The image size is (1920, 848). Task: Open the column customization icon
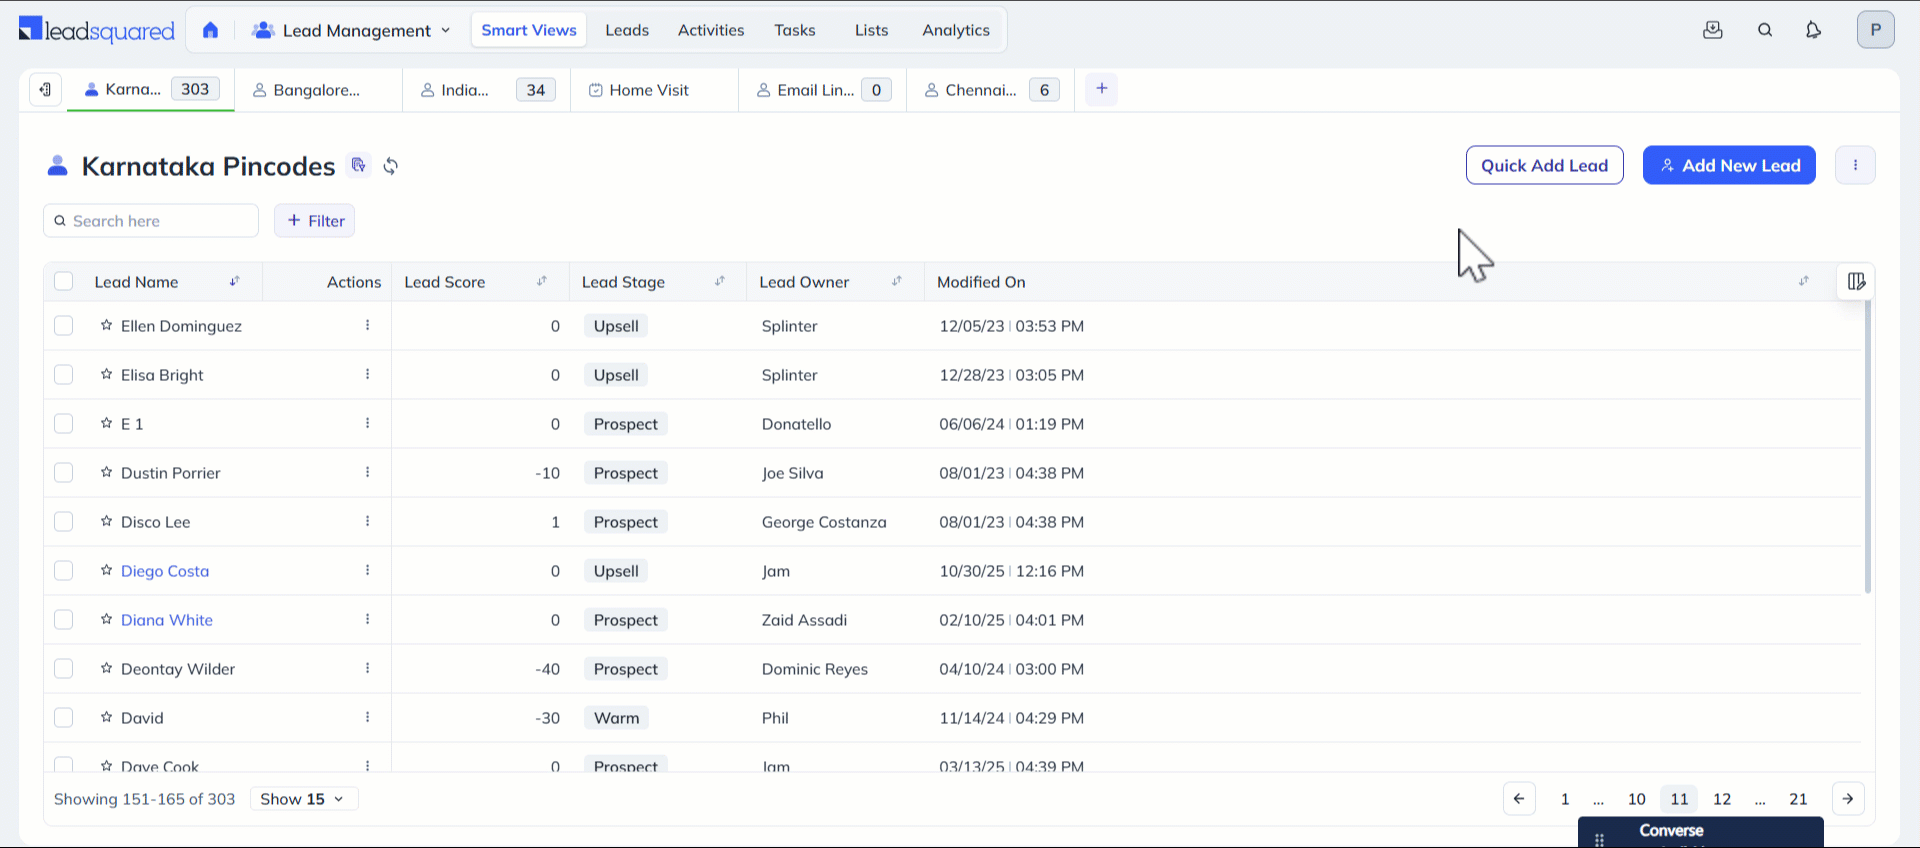(x=1856, y=282)
